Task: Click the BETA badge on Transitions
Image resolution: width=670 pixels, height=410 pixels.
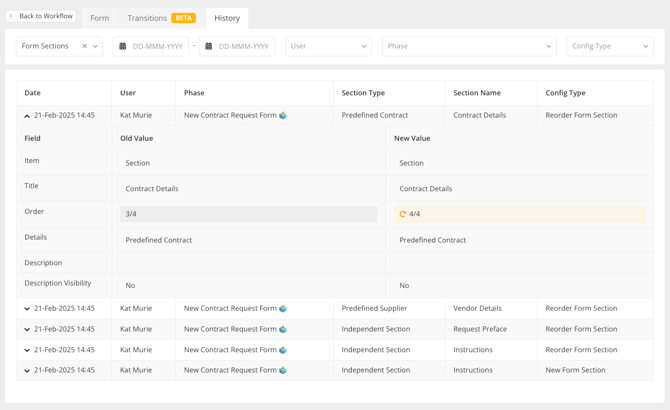Action: [x=184, y=18]
